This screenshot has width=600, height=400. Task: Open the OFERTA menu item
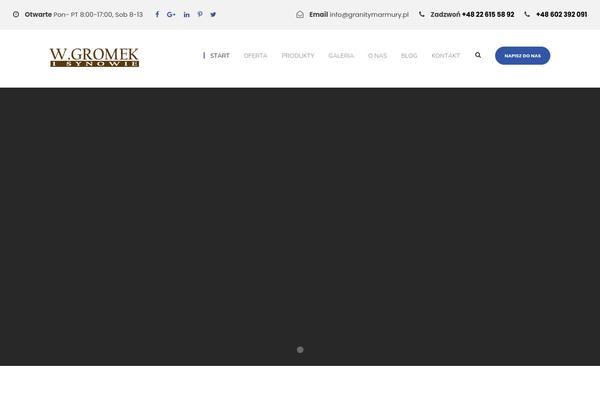click(x=256, y=56)
